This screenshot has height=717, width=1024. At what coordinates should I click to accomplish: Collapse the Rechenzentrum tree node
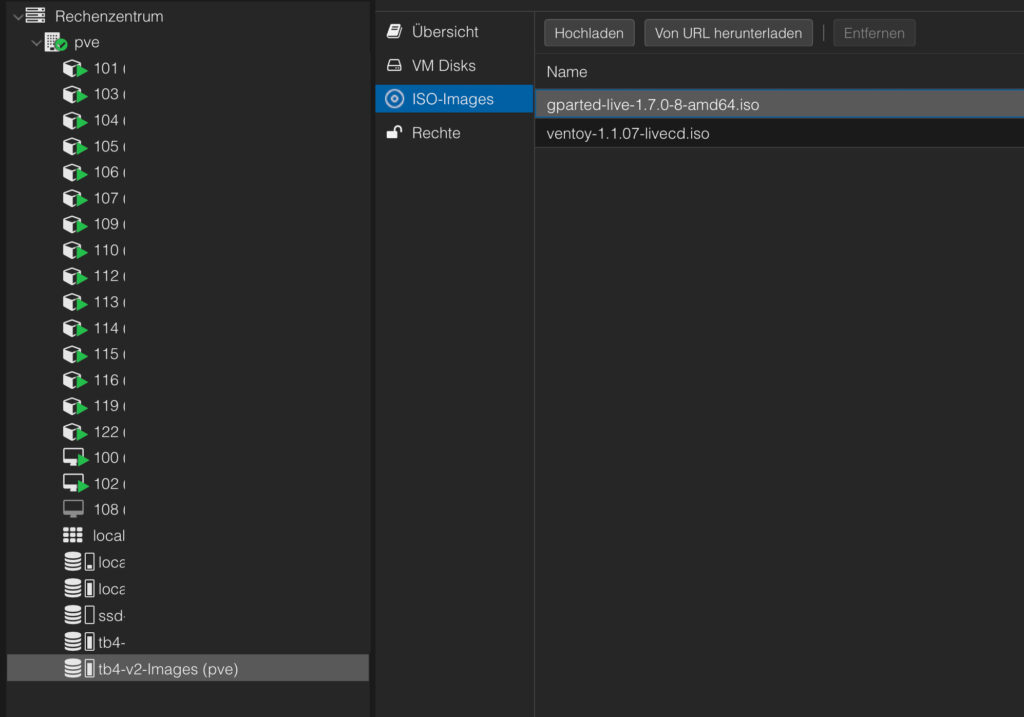[17, 17]
